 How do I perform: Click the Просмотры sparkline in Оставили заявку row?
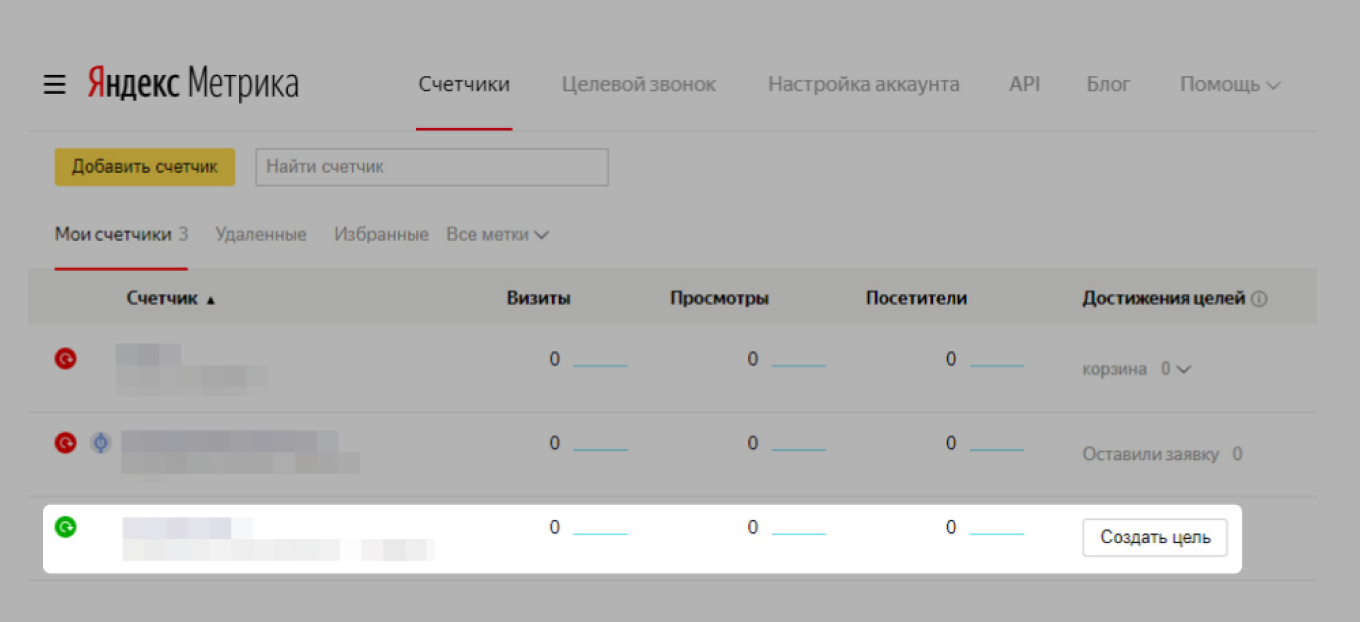(798, 448)
